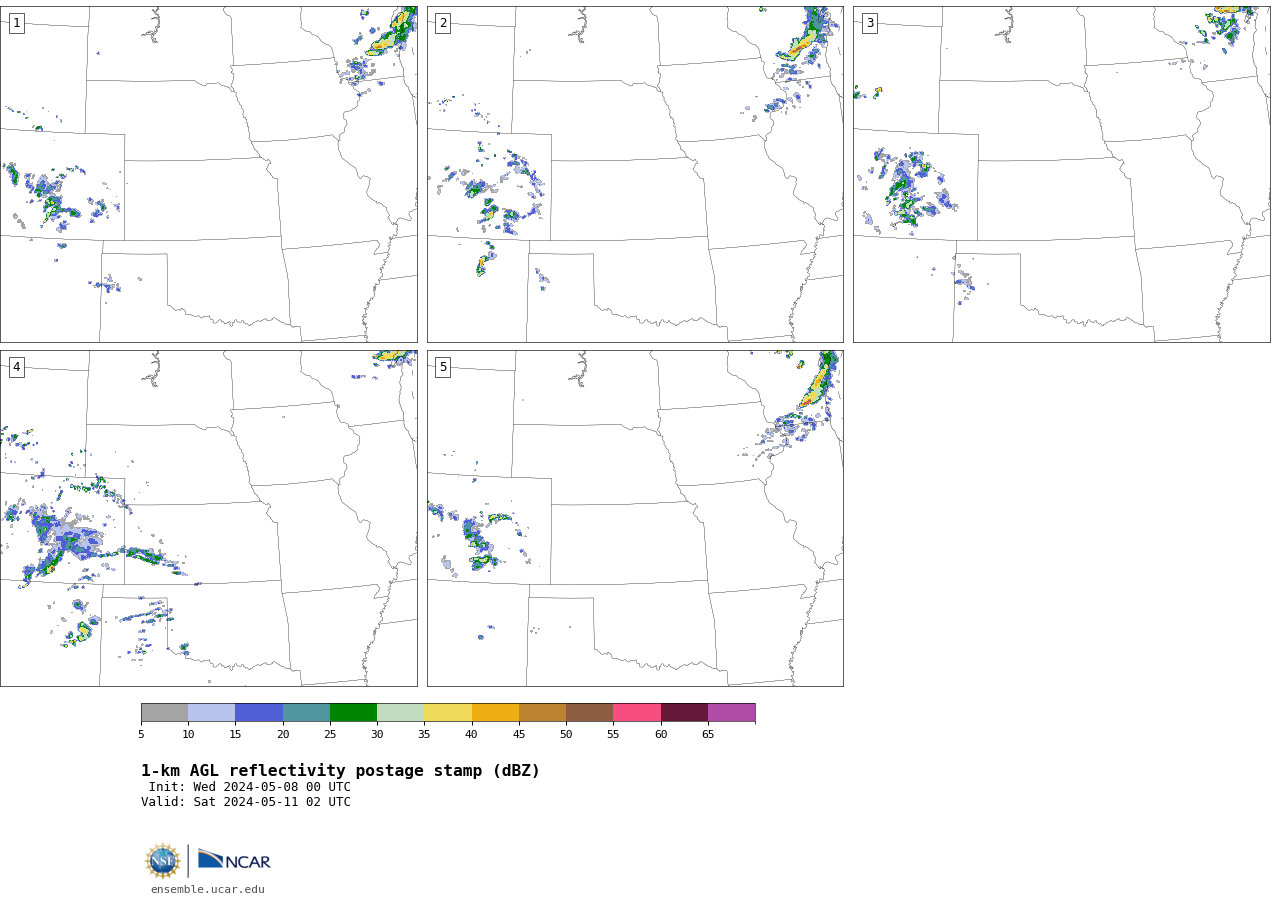Click the light blue 10-15 dBZ swatch
This screenshot has height=901, width=1280.
pyautogui.click(x=212, y=713)
